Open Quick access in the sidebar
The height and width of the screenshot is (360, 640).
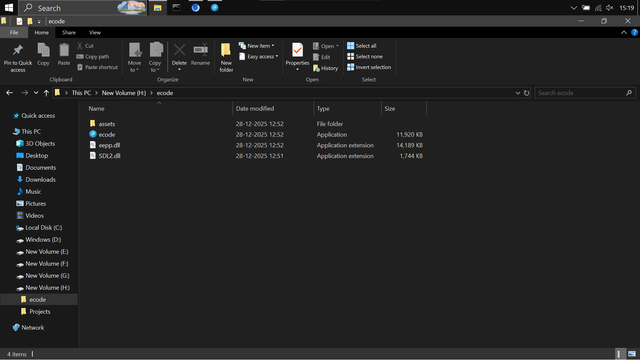pyautogui.click(x=38, y=116)
